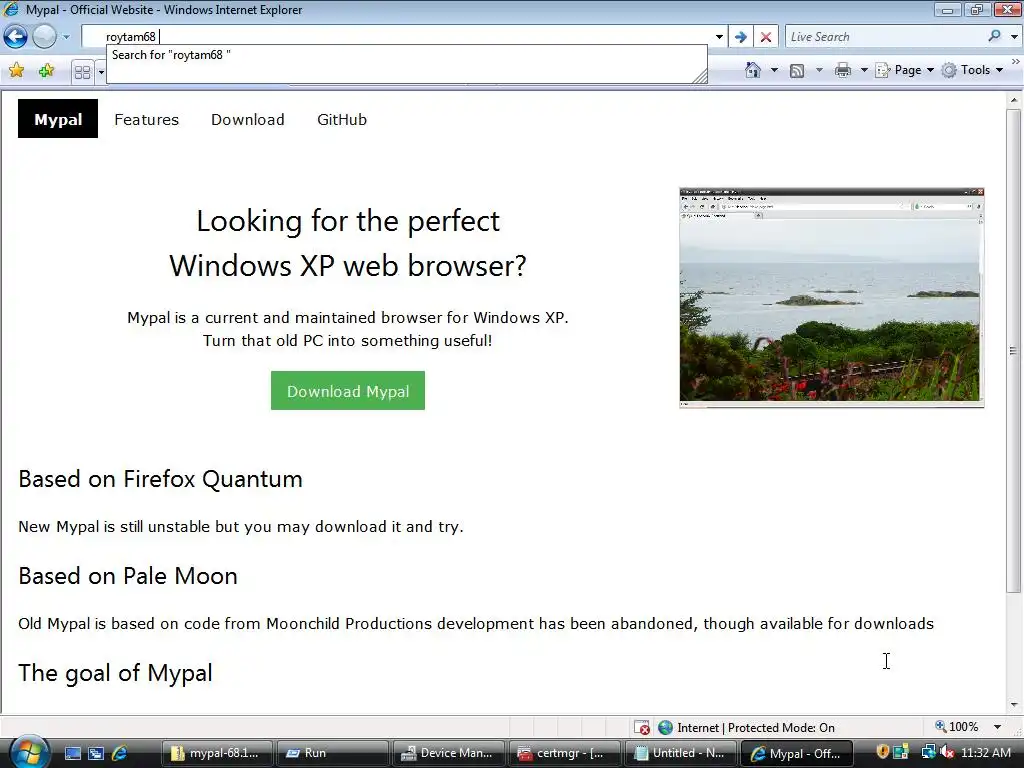Click the green Download Mypal button

coord(348,391)
